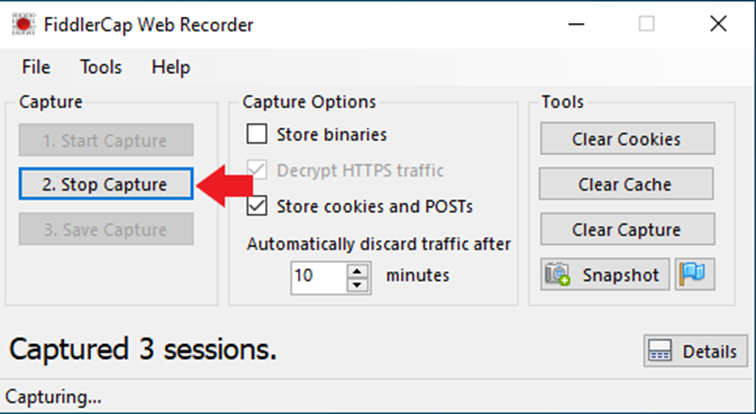Click the camera icon on Snapshot button
756x414 pixels.
coord(557,274)
